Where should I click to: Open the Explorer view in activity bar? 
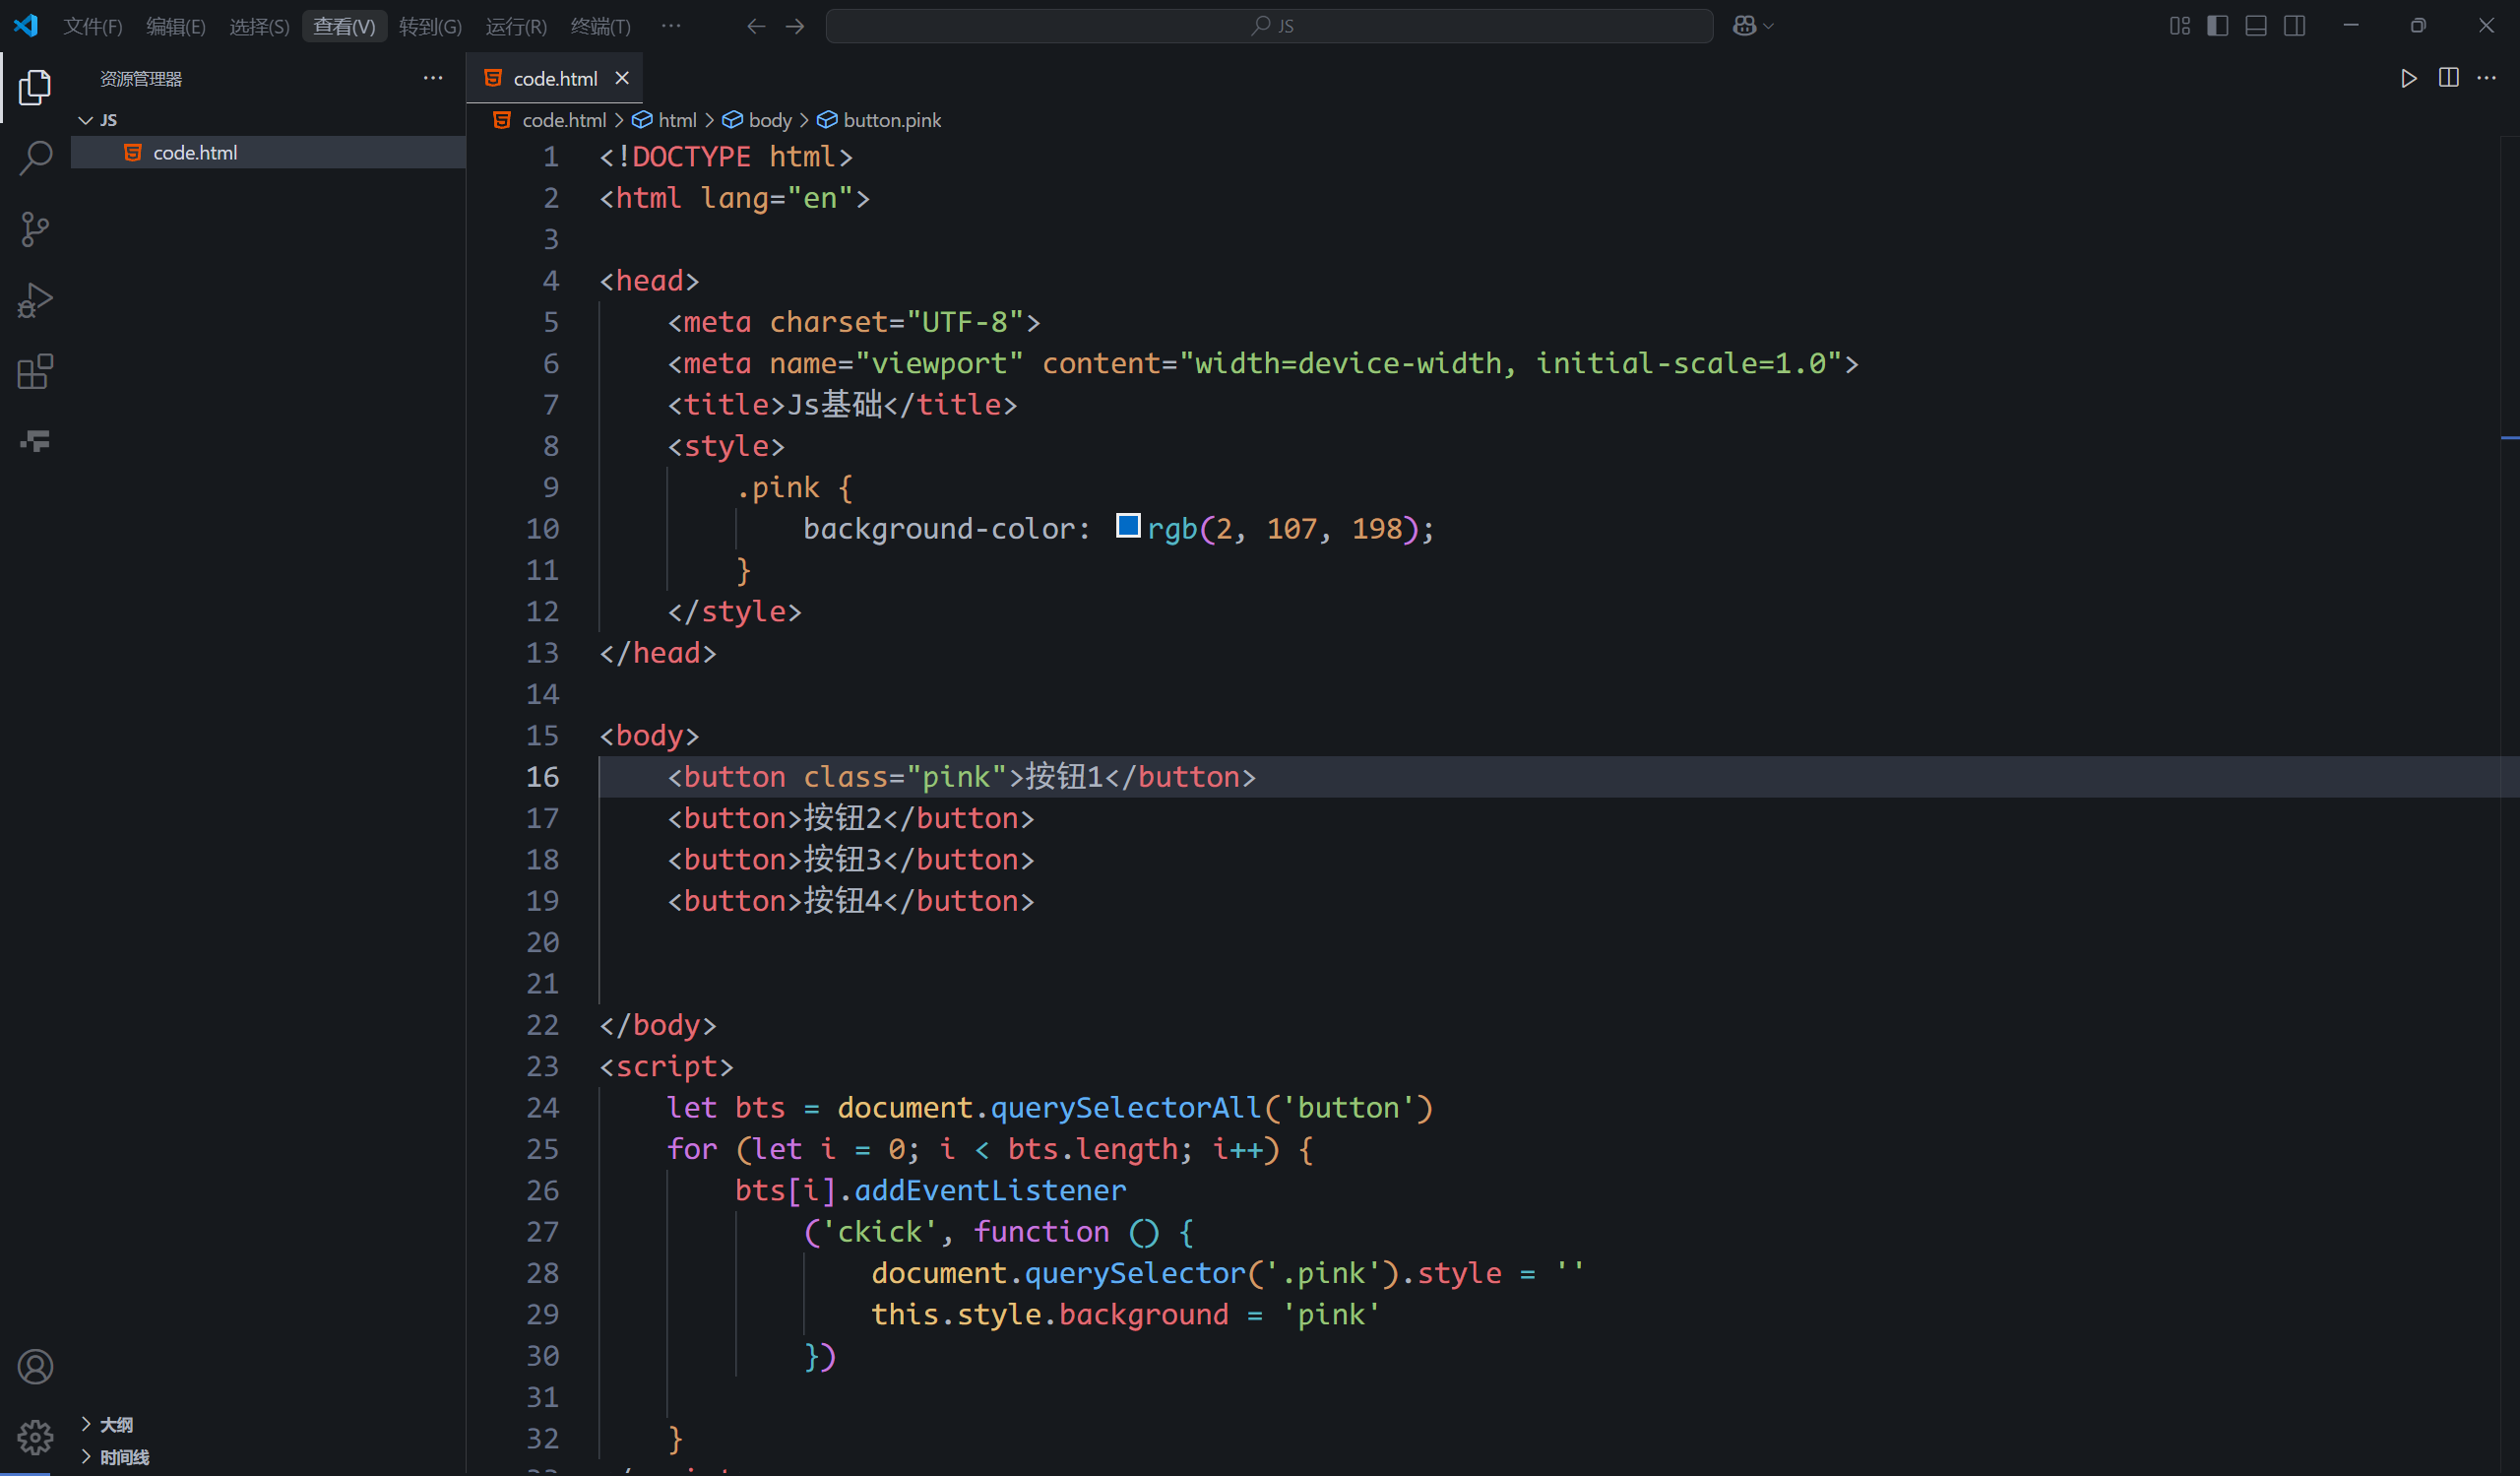35,88
